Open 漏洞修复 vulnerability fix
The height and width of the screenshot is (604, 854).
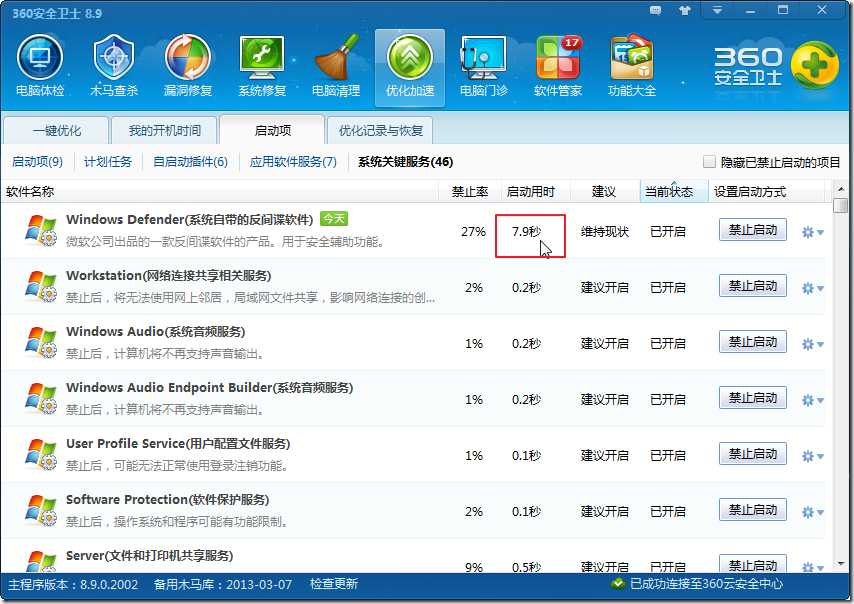pyautogui.click(x=188, y=66)
